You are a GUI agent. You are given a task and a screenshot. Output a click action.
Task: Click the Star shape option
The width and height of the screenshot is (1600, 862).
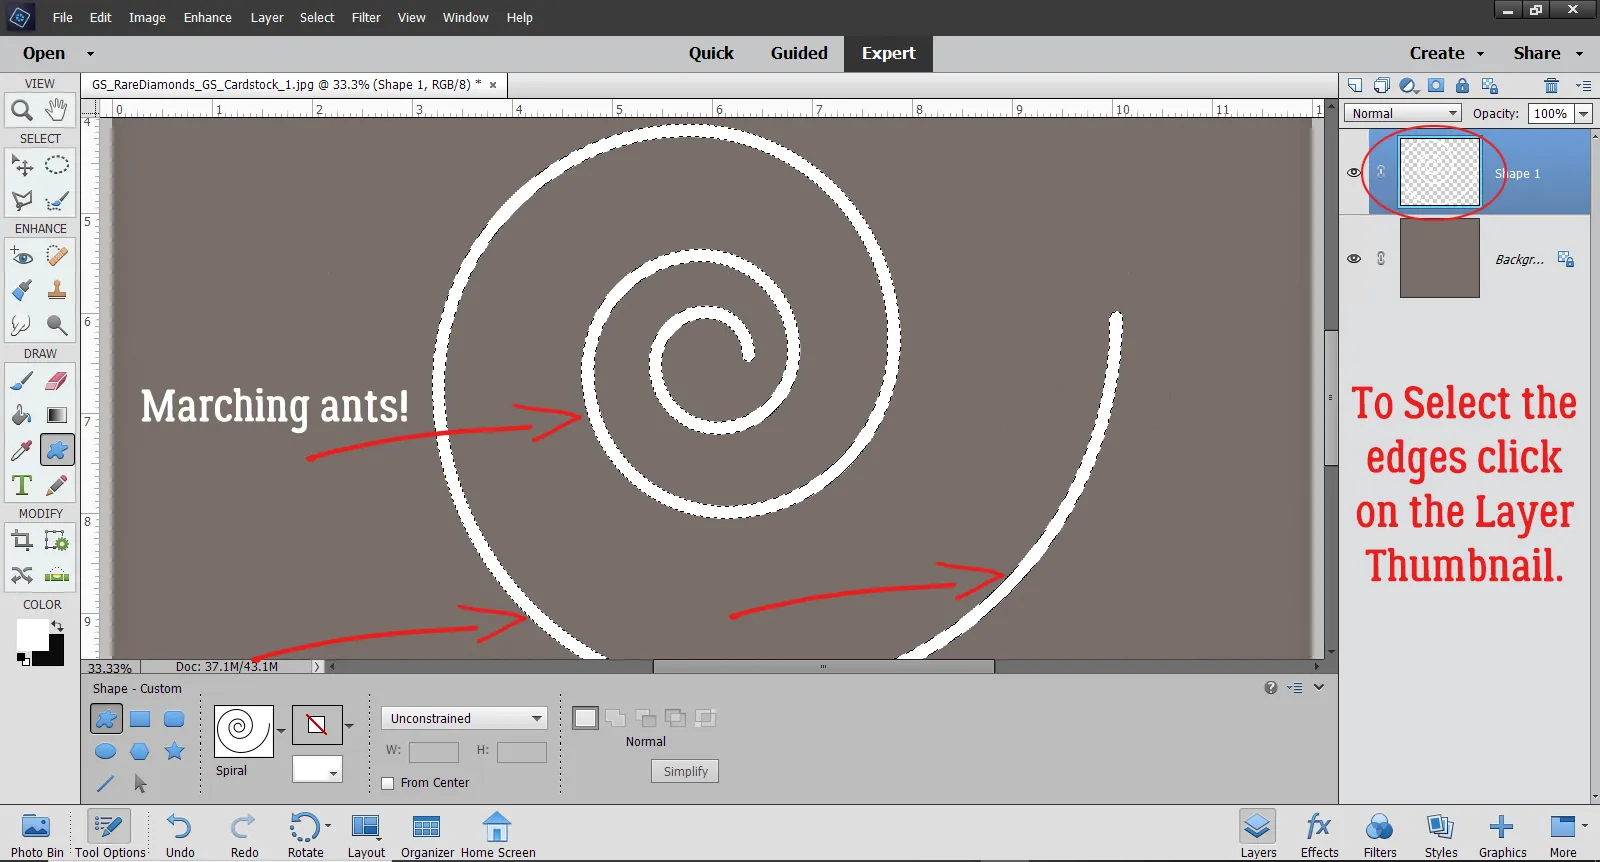pos(174,751)
